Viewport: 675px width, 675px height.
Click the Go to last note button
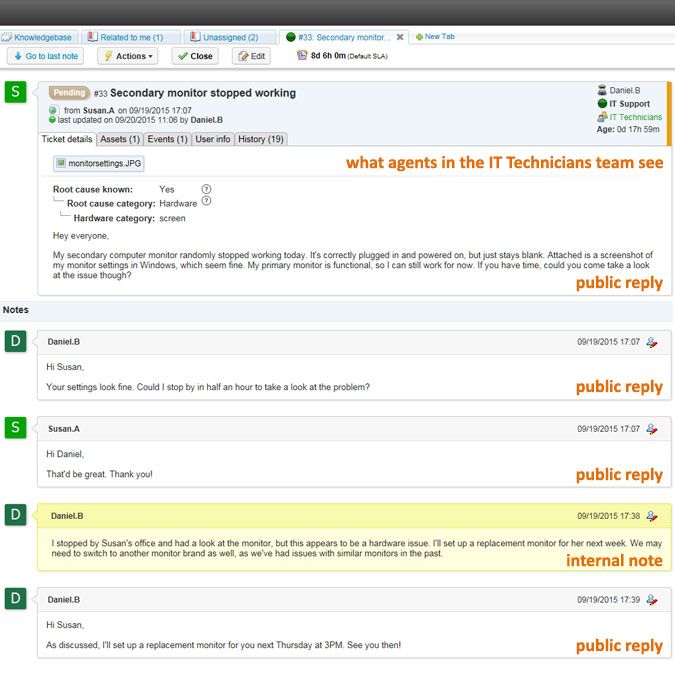(45, 56)
